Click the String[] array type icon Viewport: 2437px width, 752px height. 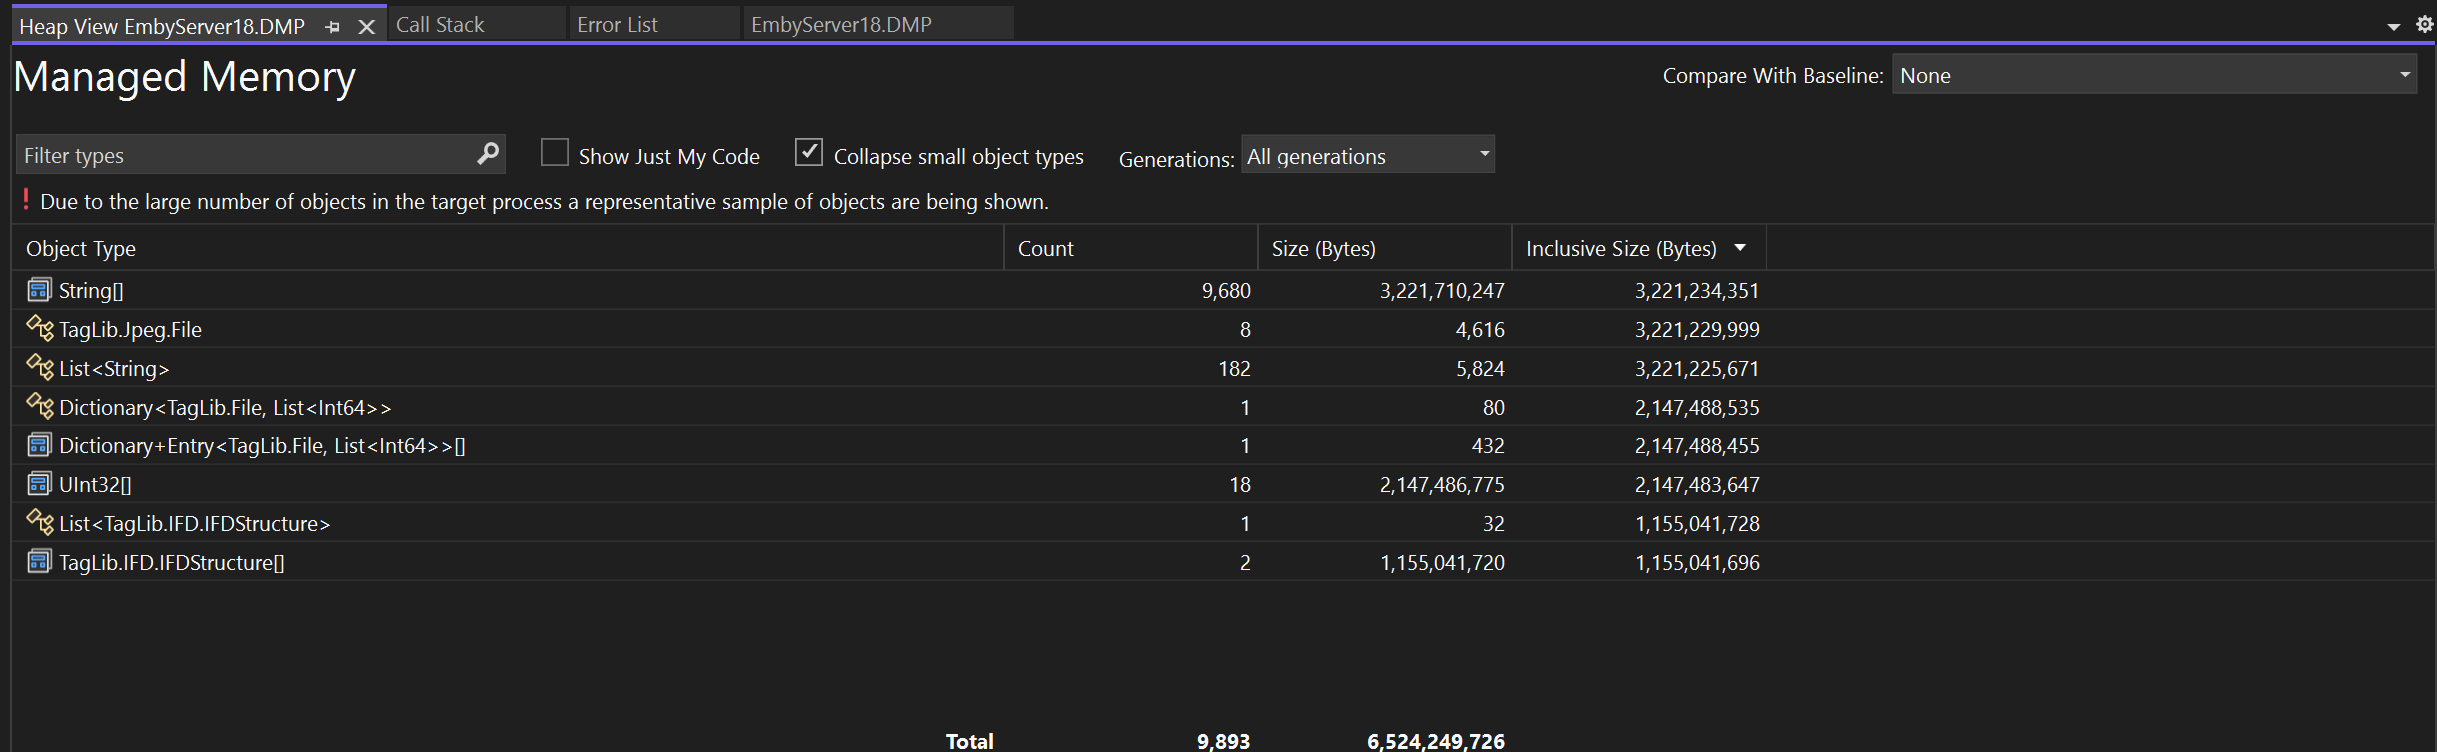[39, 290]
